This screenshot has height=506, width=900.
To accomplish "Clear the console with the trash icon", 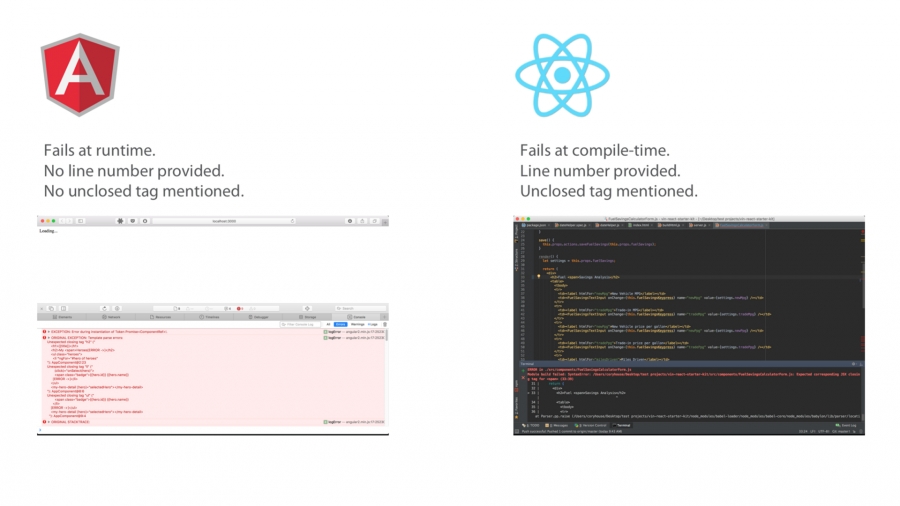I will 385,325.
